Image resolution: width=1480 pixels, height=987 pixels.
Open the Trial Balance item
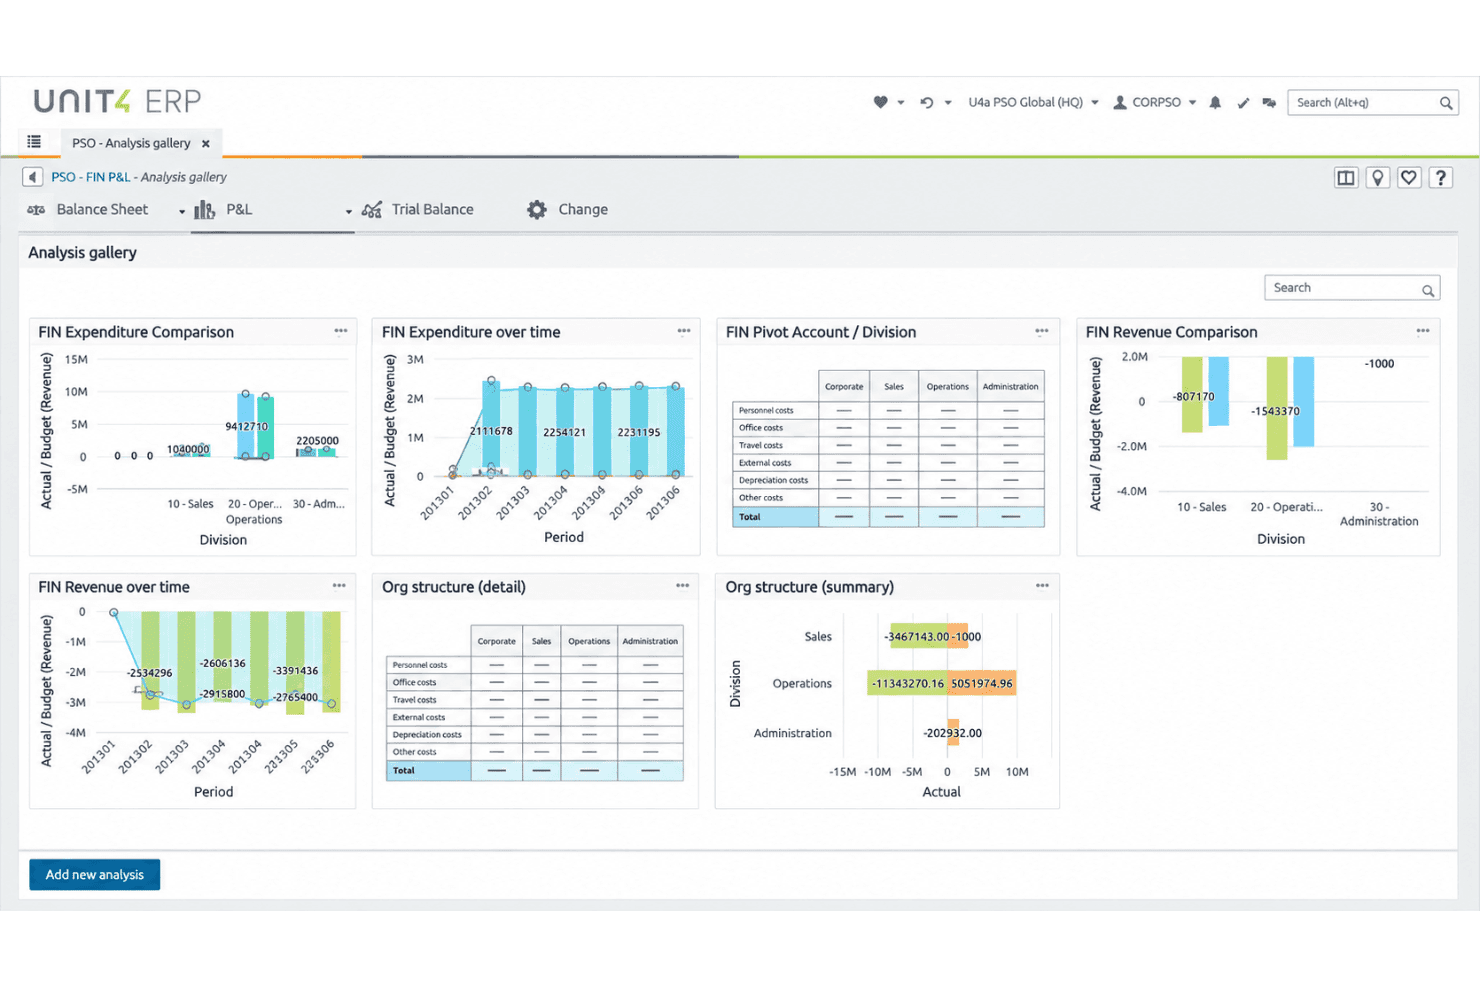click(x=418, y=209)
